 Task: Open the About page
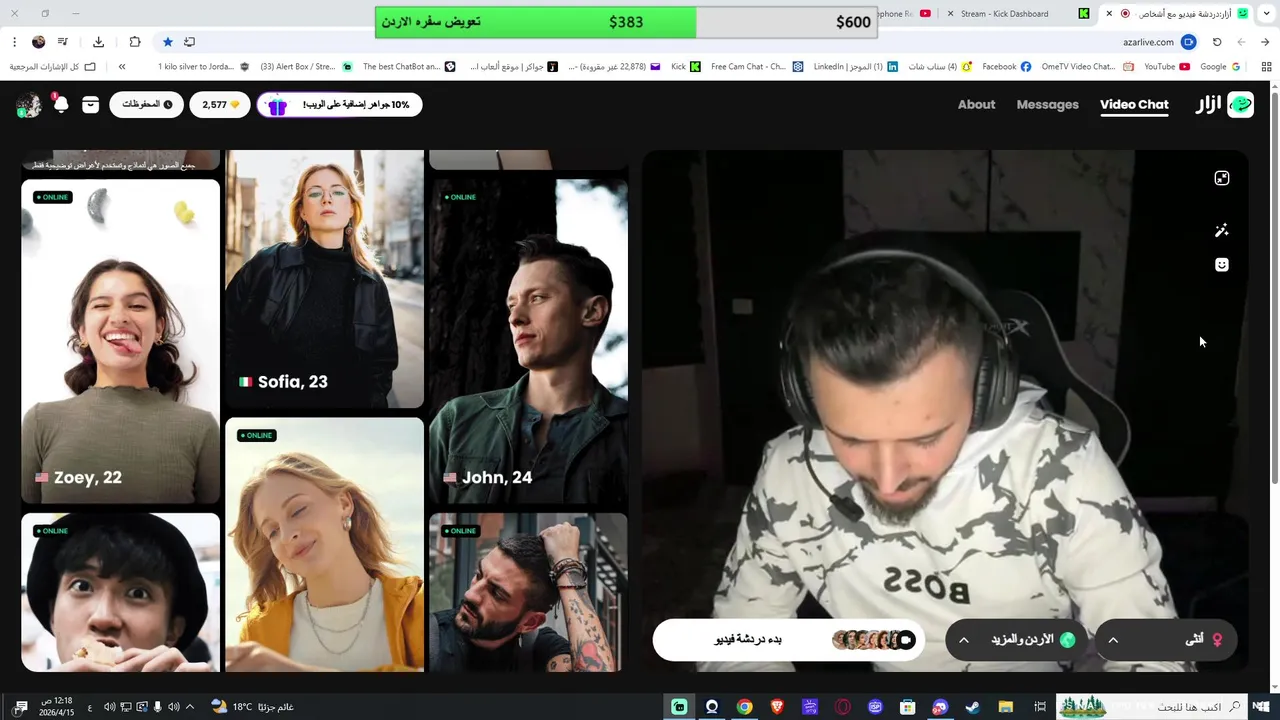976,104
